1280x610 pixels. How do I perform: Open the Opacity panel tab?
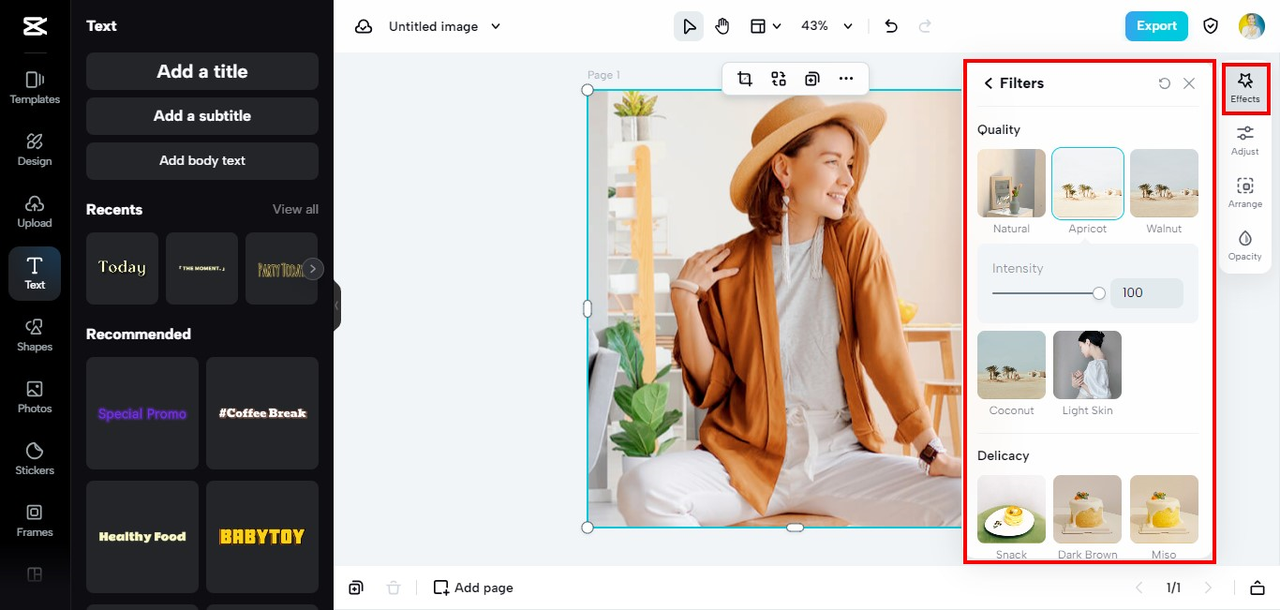[1245, 245]
